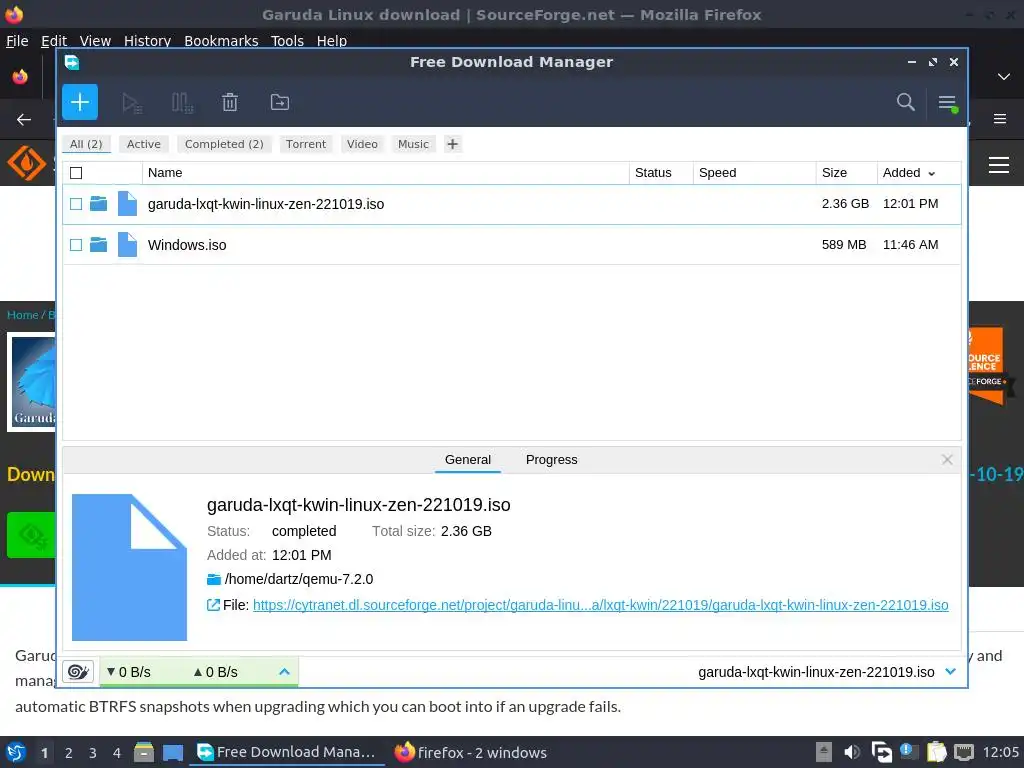Viewport: 1024px width, 768px height.
Task: Open search in Free Download Manager
Action: tap(905, 102)
